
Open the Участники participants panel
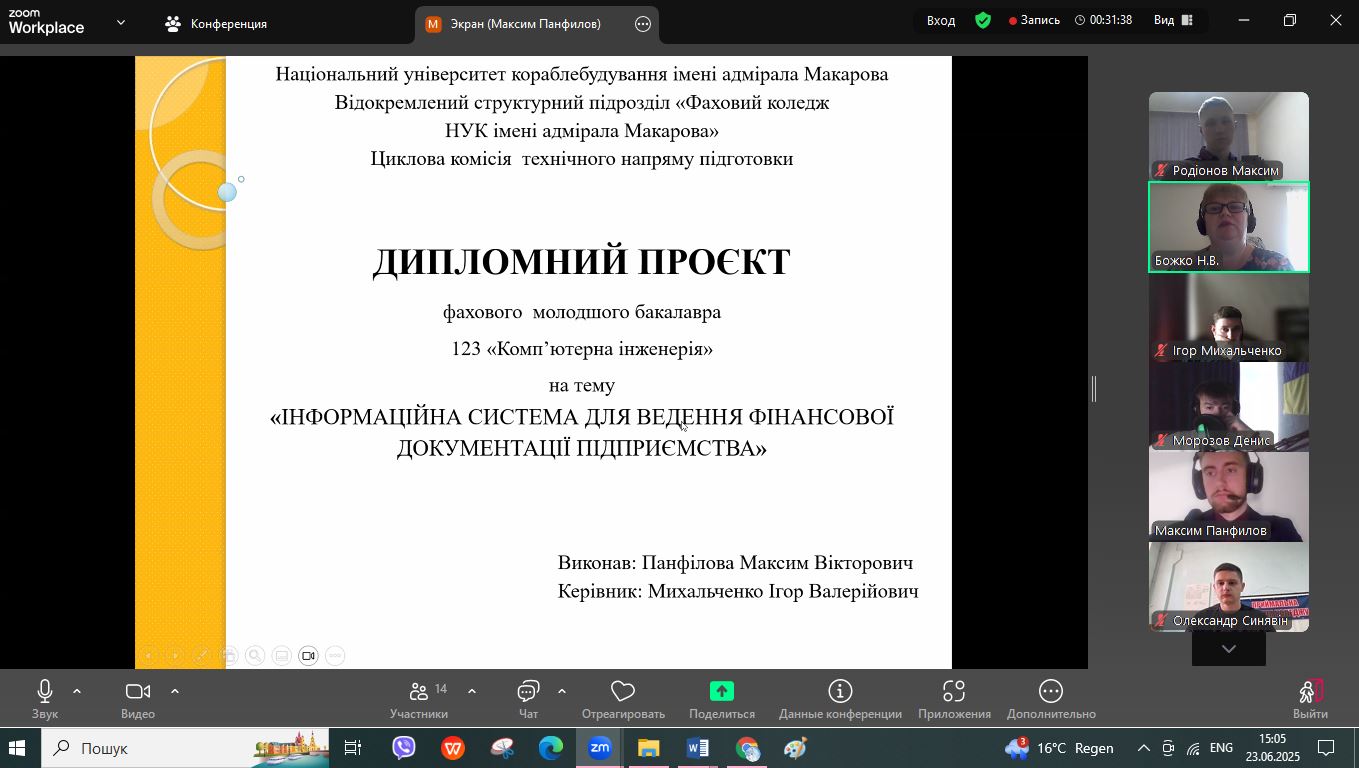tap(419, 691)
